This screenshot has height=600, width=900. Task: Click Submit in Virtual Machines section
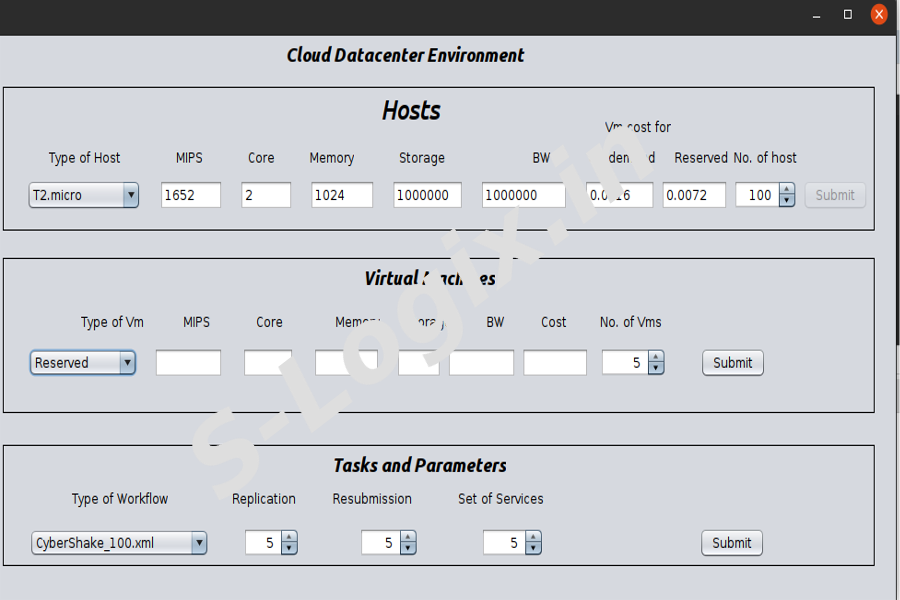tap(732, 363)
